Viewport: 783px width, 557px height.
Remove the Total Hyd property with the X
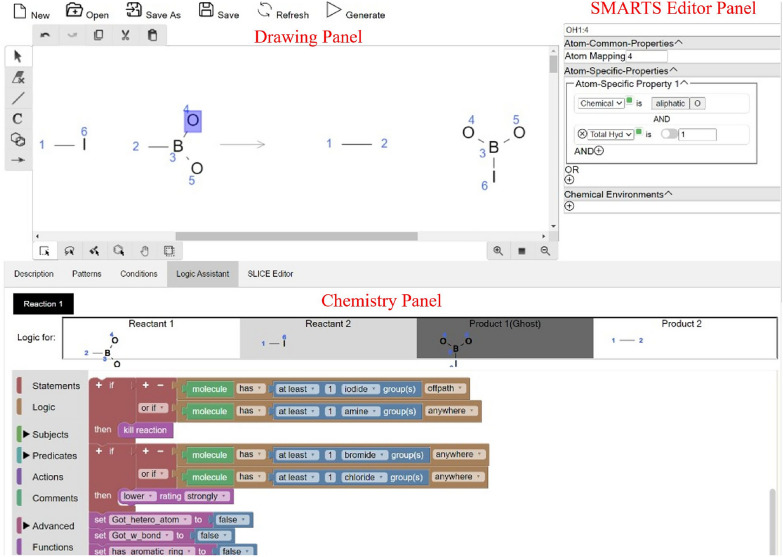[582, 134]
